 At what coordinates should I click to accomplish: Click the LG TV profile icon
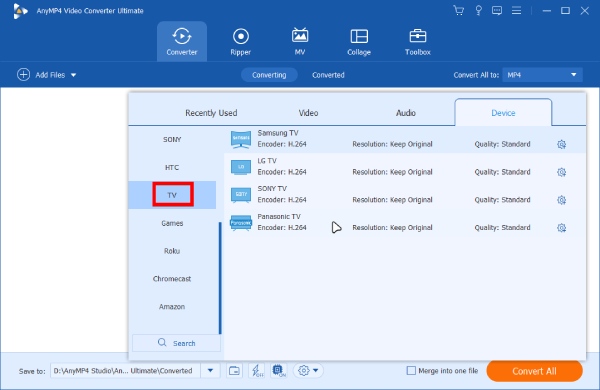pos(241,167)
